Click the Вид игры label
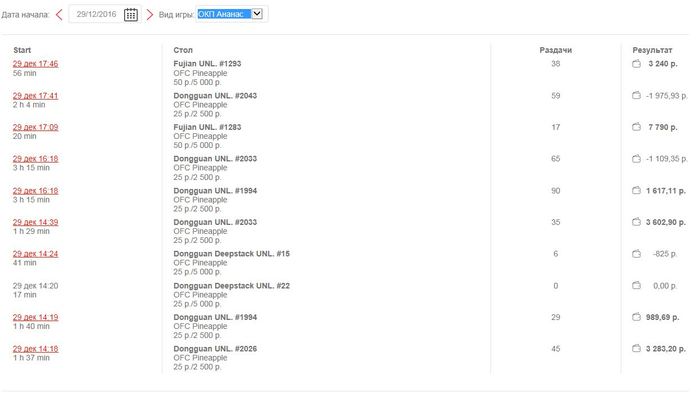This screenshot has width=700, height=397. pyautogui.click(x=176, y=15)
